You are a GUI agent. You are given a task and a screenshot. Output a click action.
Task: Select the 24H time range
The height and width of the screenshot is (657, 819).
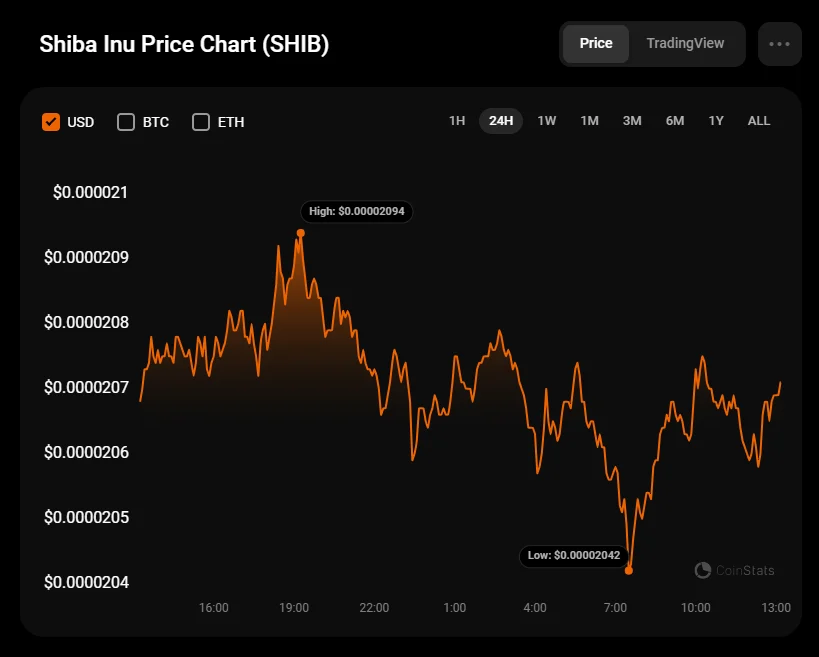(501, 121)
